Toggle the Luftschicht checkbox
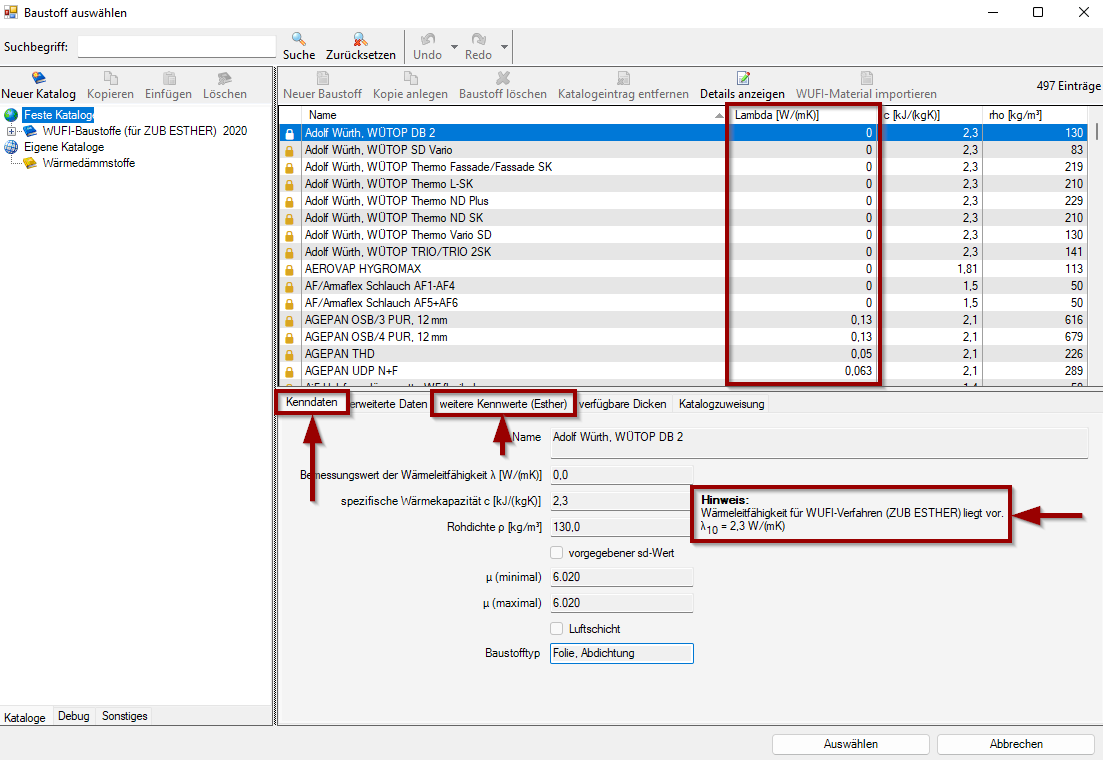 tap(557, 628)
